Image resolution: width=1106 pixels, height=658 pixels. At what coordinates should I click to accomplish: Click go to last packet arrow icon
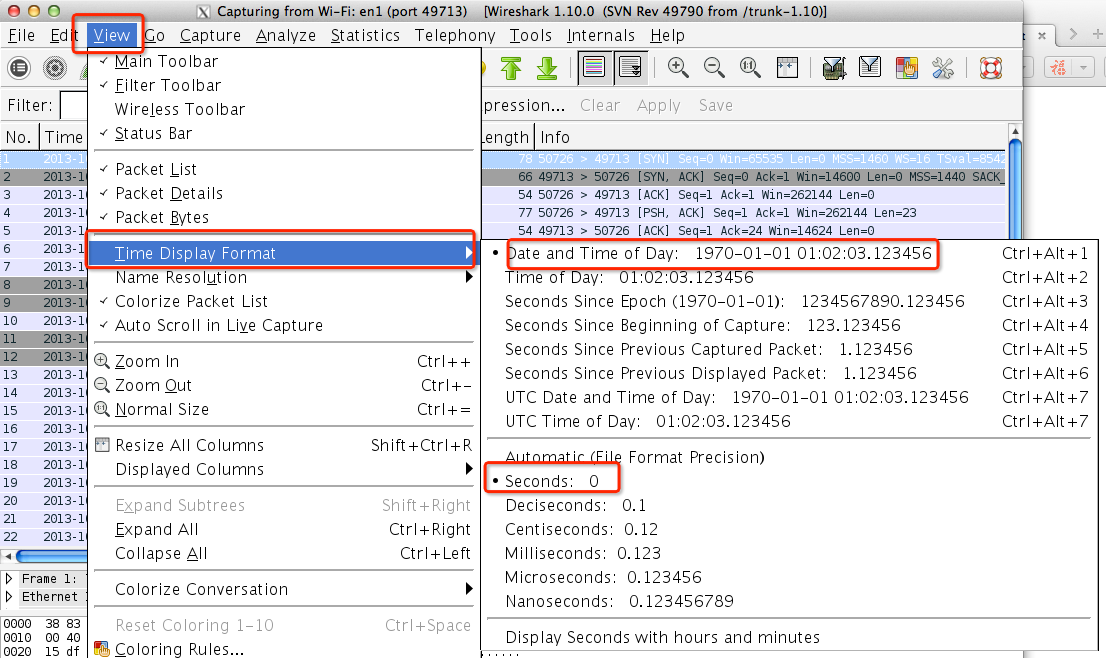point(547,68)
